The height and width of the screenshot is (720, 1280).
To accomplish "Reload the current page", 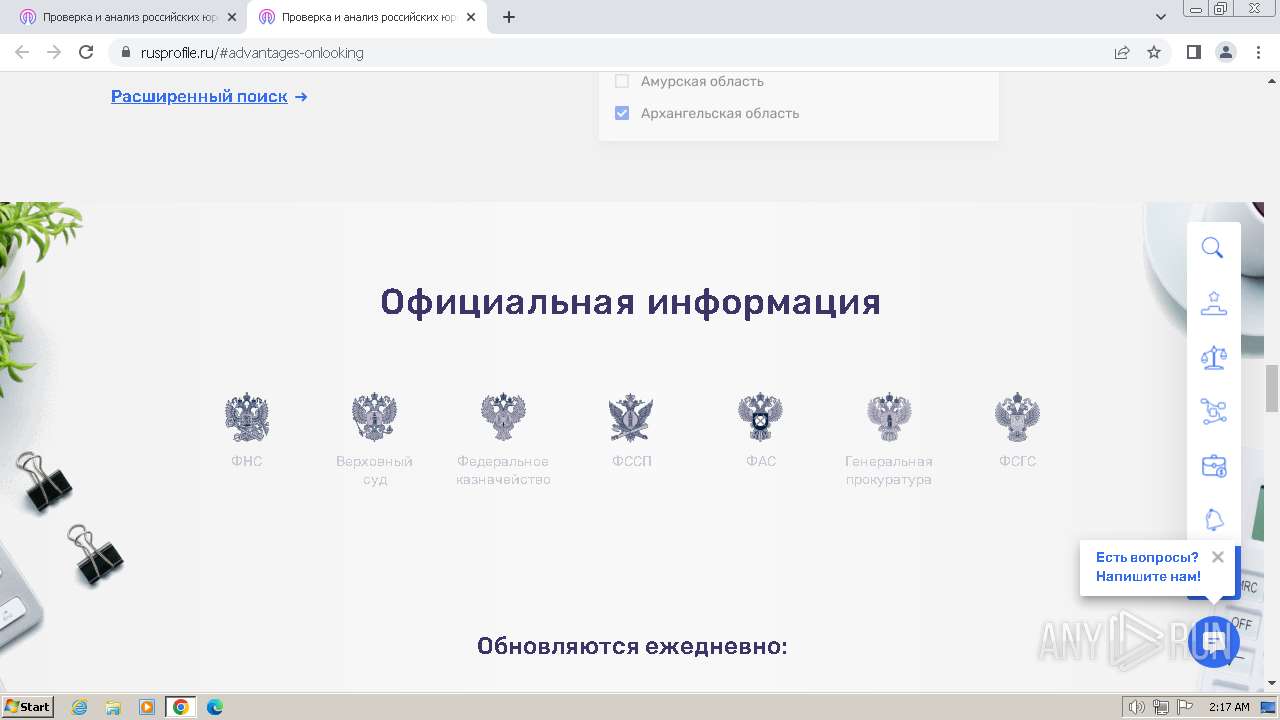I will (x=86, y=52).
